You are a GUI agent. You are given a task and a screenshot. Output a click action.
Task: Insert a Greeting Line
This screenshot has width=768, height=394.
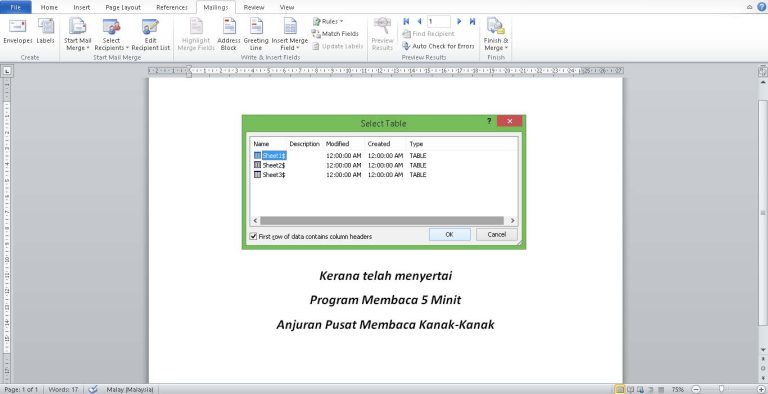(256, 34)
